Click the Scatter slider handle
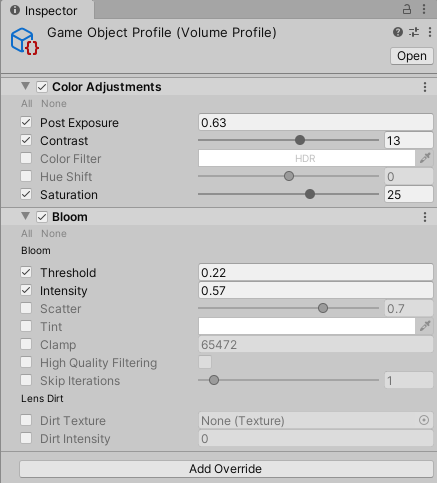This screenshot has height=483, width=437. click(x=323, y=308)
